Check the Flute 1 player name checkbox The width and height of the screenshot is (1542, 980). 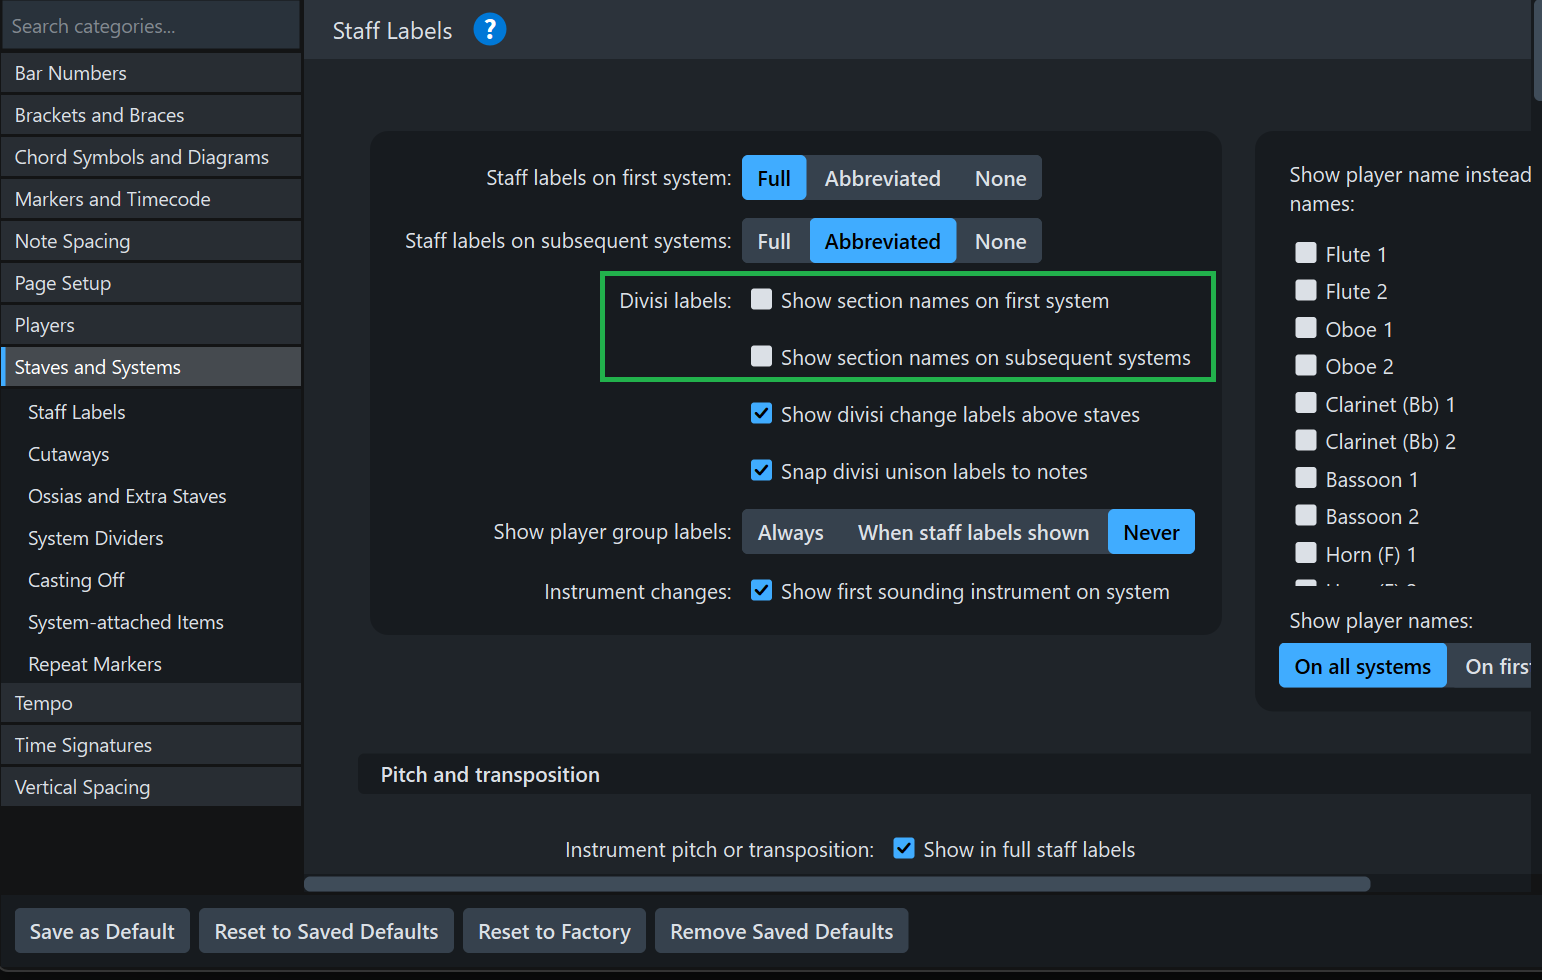tap(1306, 253)
